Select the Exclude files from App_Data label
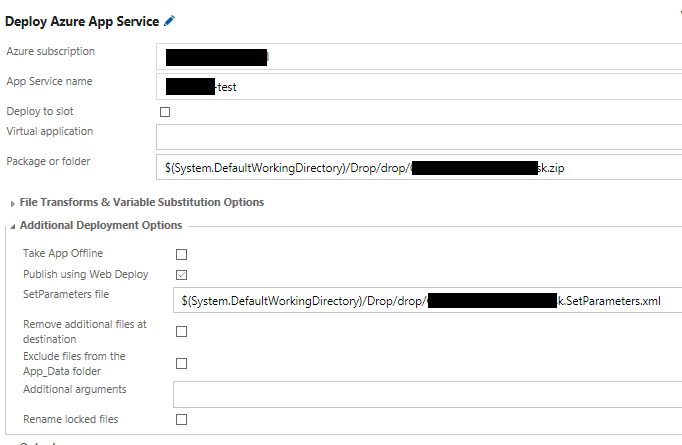Image resolution: width=682 pixels, height=445 pixels. point(74,364)
